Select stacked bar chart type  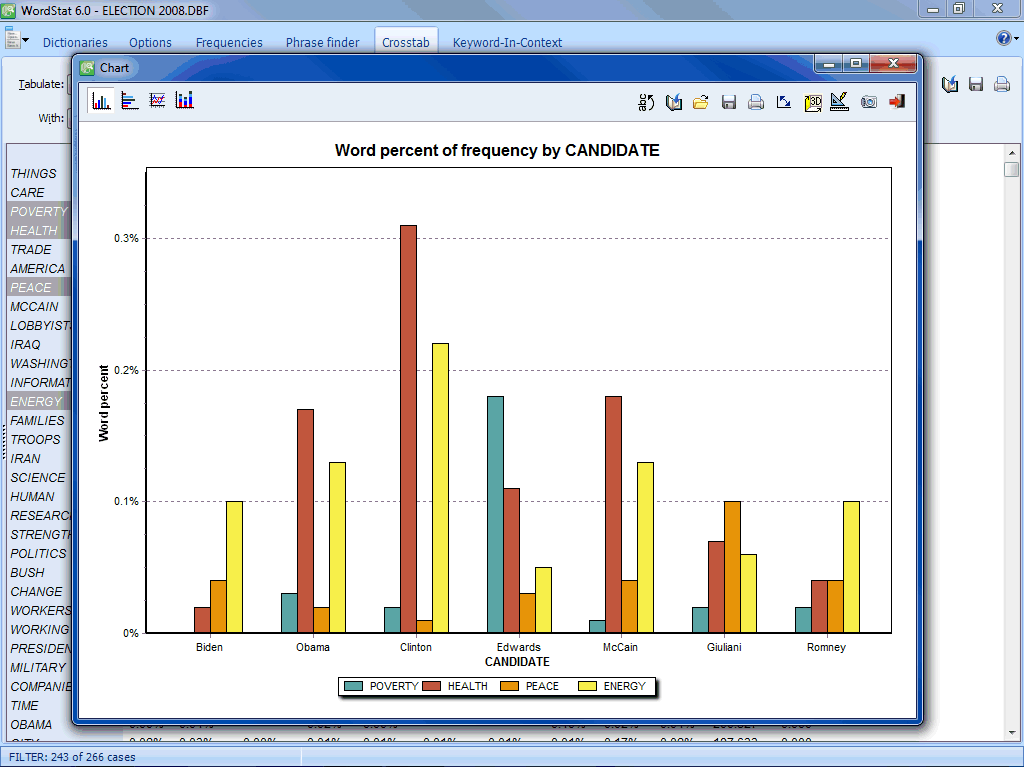coord(184,101)
